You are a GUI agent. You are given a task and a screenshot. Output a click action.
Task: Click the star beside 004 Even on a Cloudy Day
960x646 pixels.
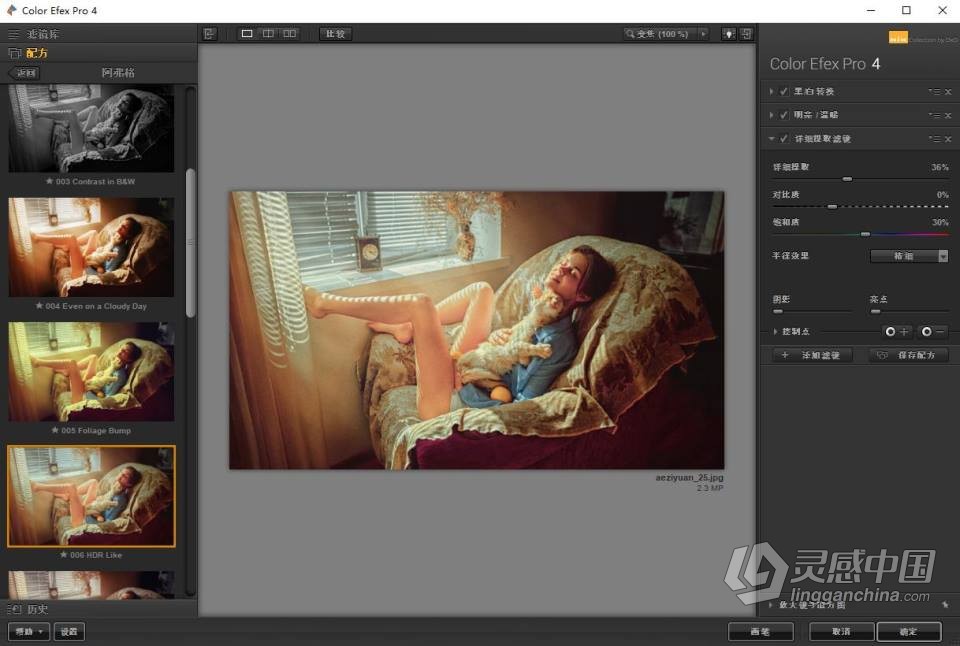[x=39, y=306]
